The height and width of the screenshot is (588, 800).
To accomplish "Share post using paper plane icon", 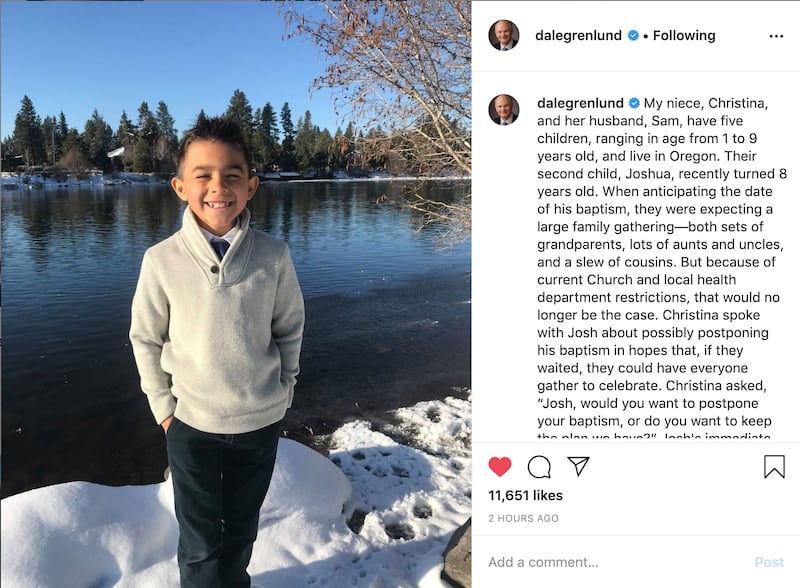I will [x=578, y=466].
